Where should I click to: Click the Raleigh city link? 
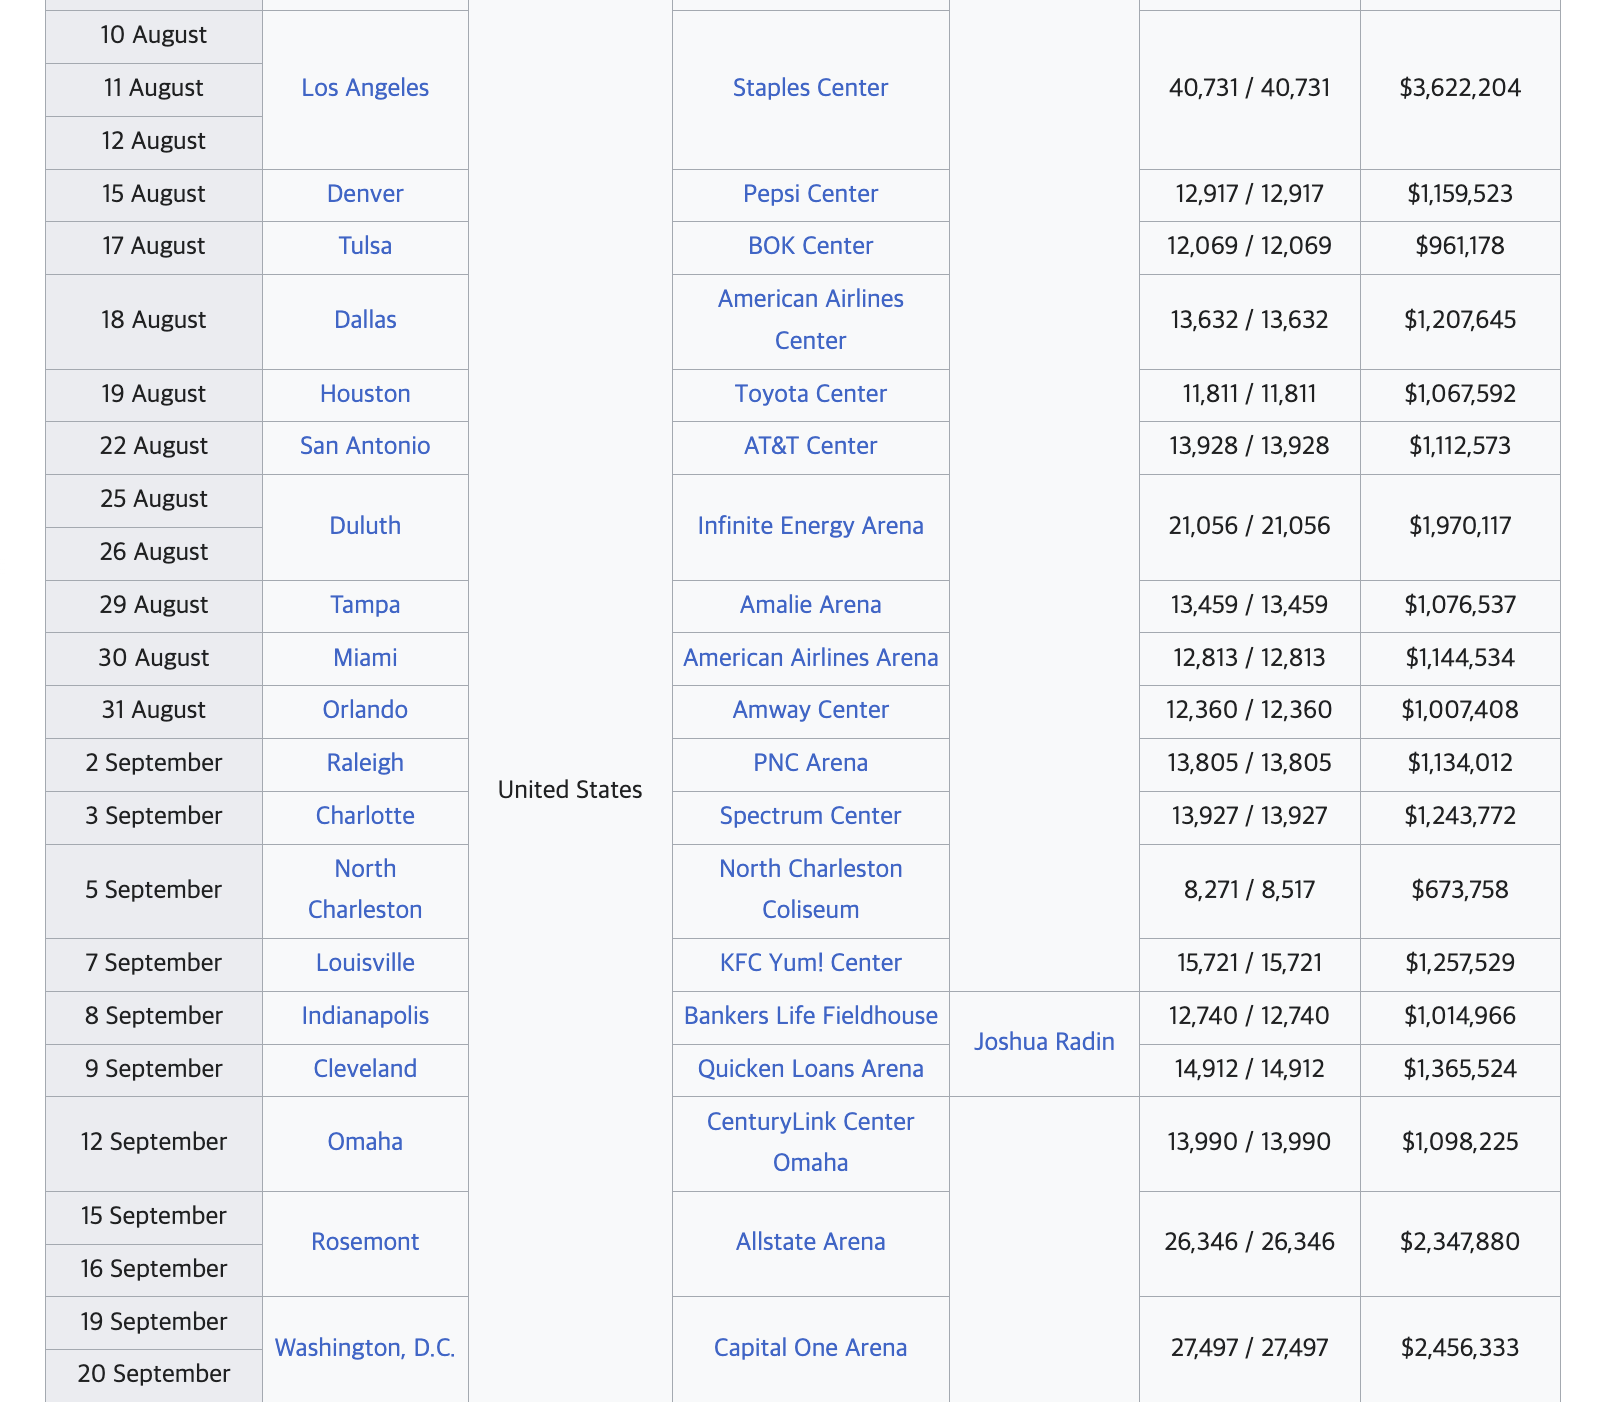coord(365,763)
